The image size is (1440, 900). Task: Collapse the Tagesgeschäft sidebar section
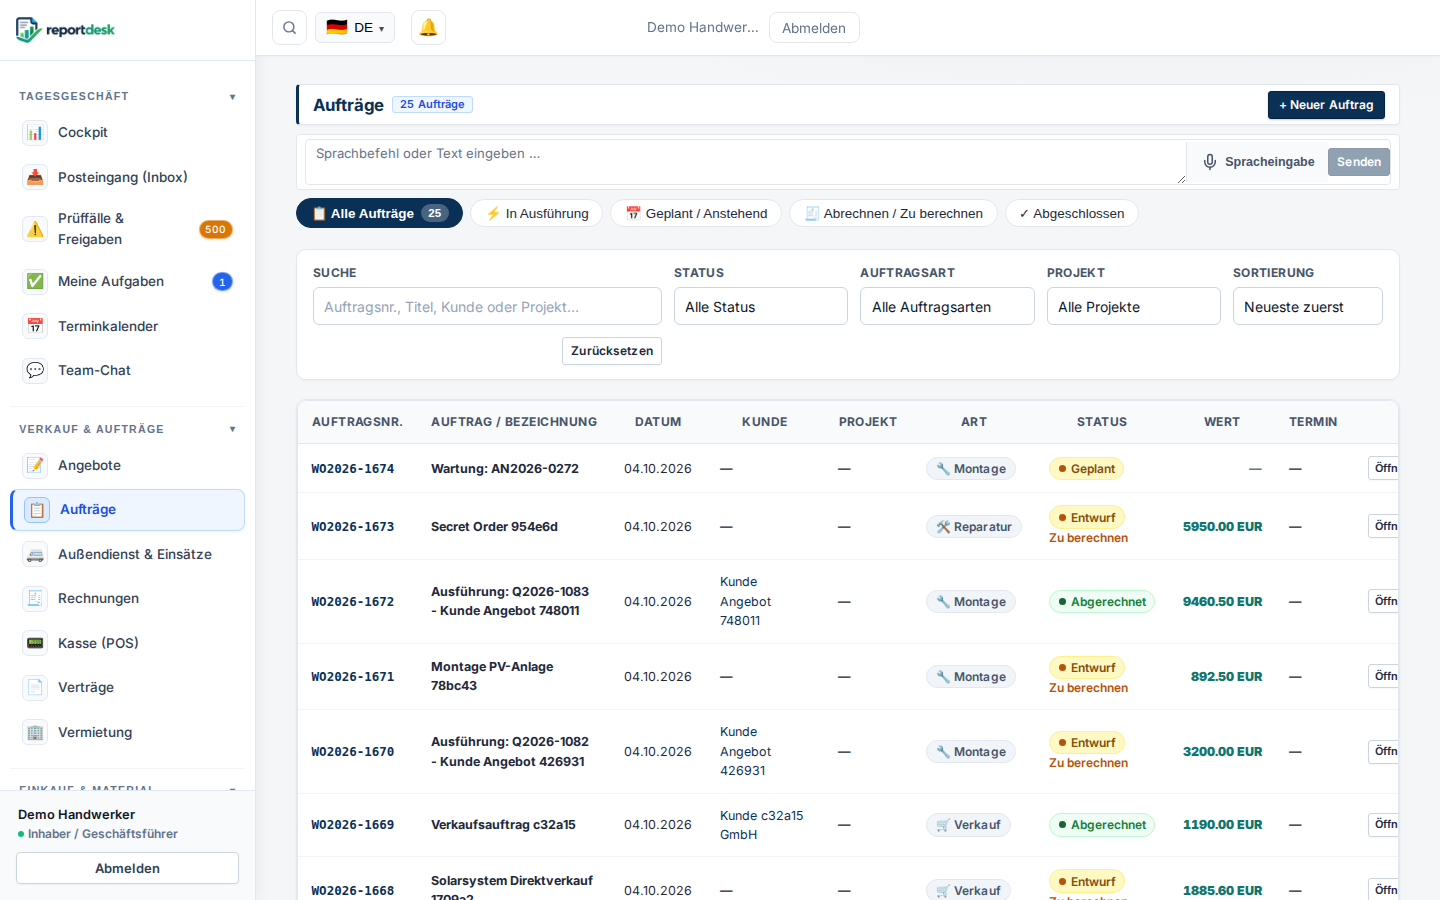tap(232, 97)
